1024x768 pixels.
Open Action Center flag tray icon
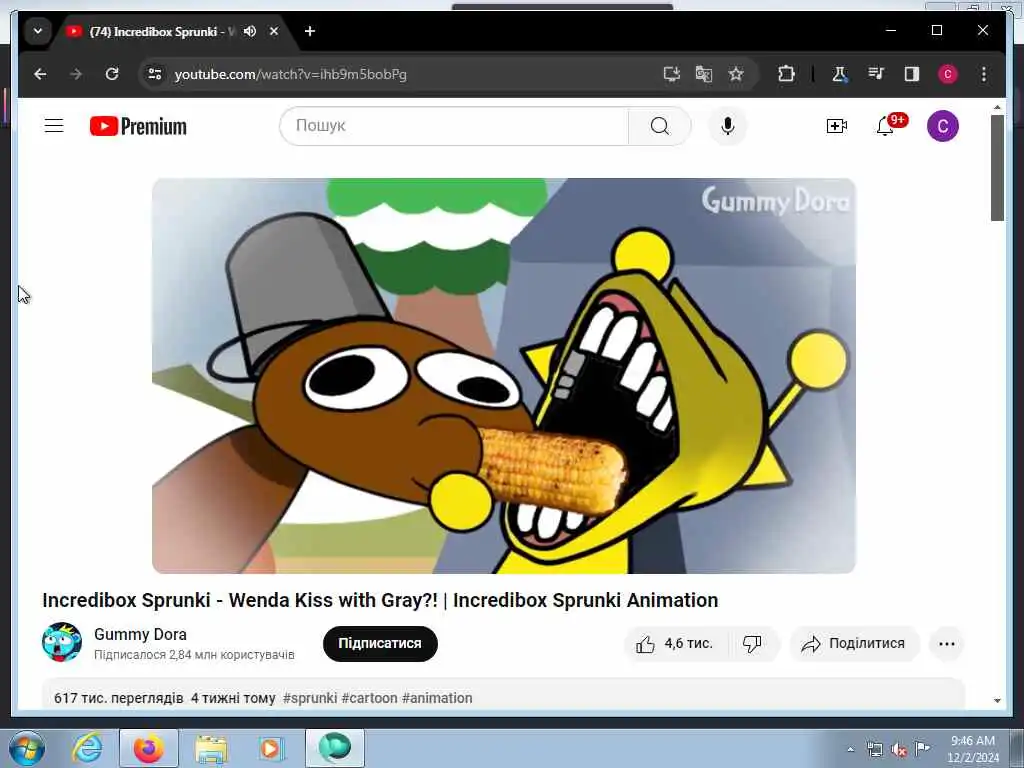click(922, 749)
